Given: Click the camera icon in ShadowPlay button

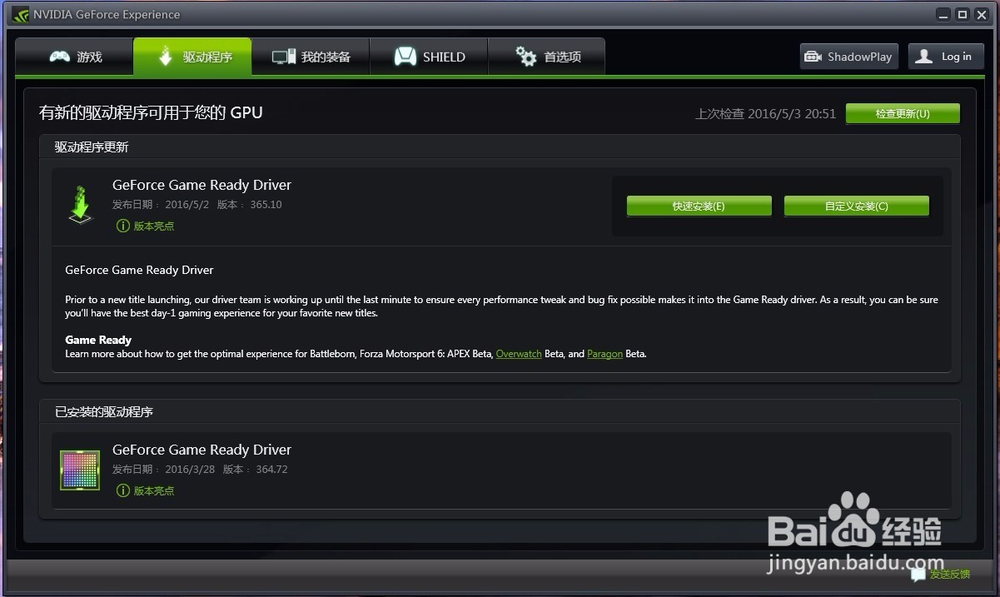Looking at the screenshot, I should point(813,57).
